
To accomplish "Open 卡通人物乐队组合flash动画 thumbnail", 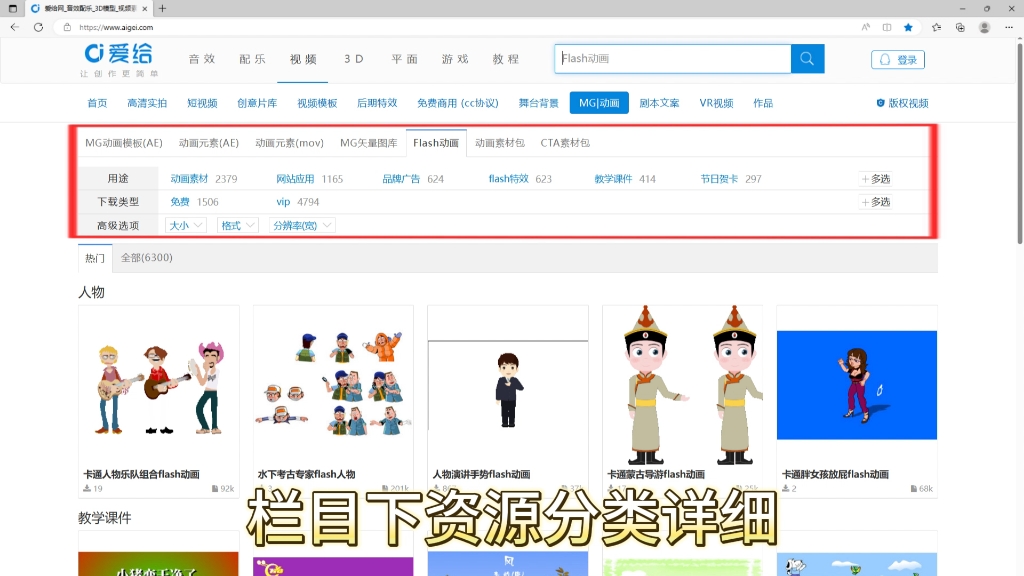I will [159, 385].
